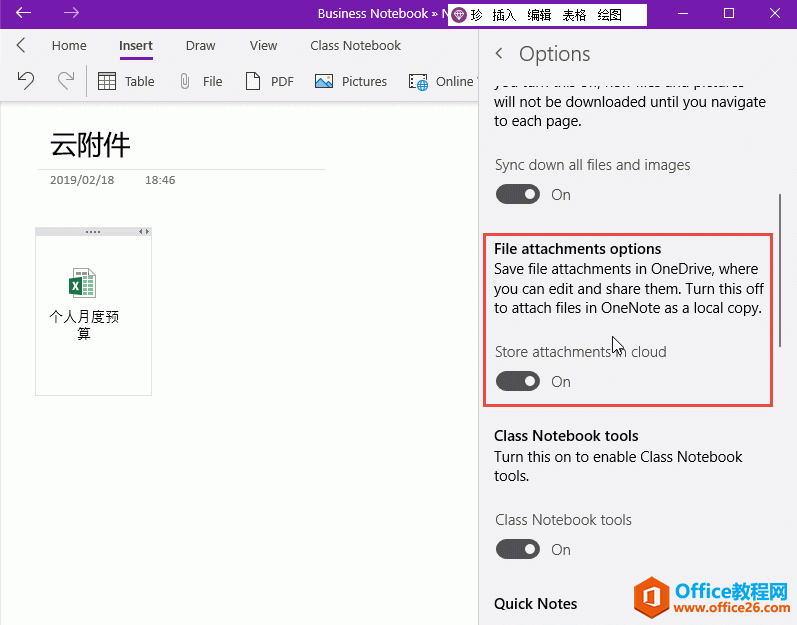Open the 编辑 menu in the overlay bar
The height and width of the screenshot is (625, 797).
(x=539, y=15)
